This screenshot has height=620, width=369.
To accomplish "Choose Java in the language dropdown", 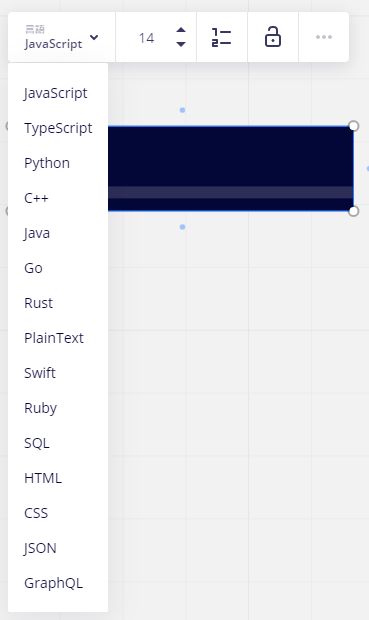I will pyautogui.click(x=58, y=233).
